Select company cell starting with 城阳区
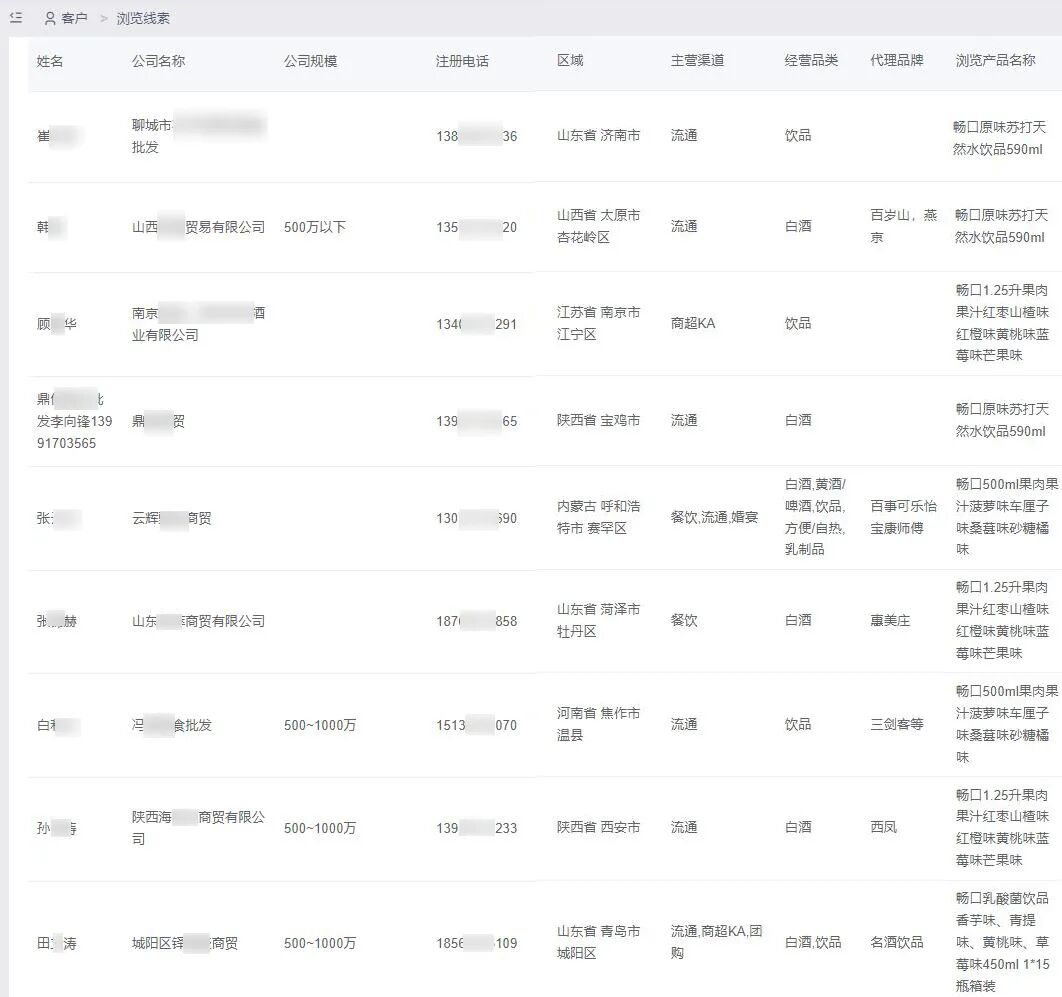 (185, 943)
